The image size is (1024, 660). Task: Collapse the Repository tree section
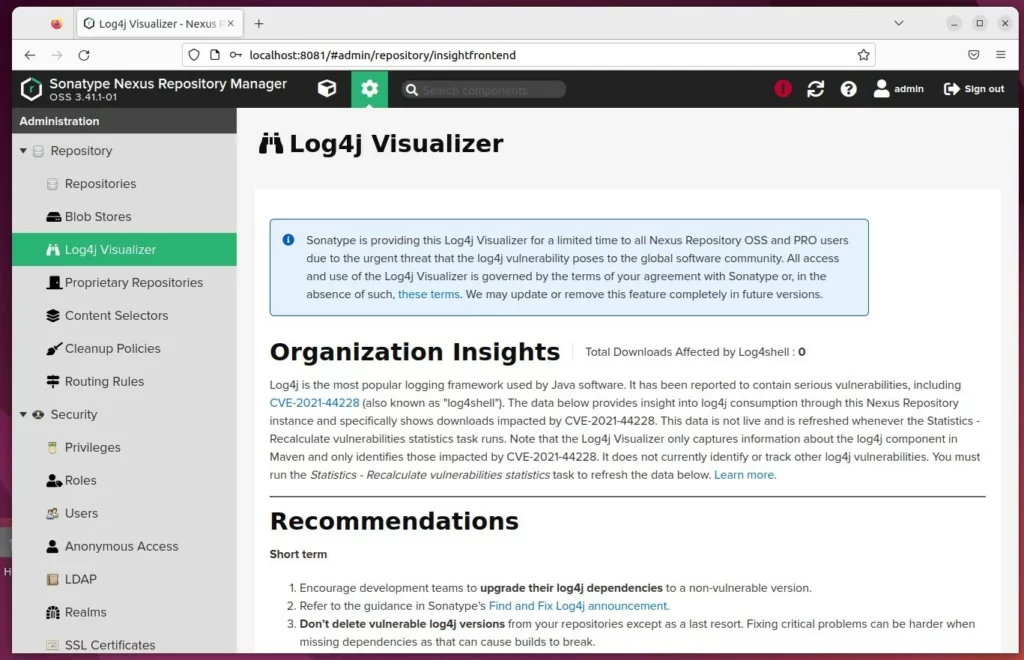(x=23, y=151)
